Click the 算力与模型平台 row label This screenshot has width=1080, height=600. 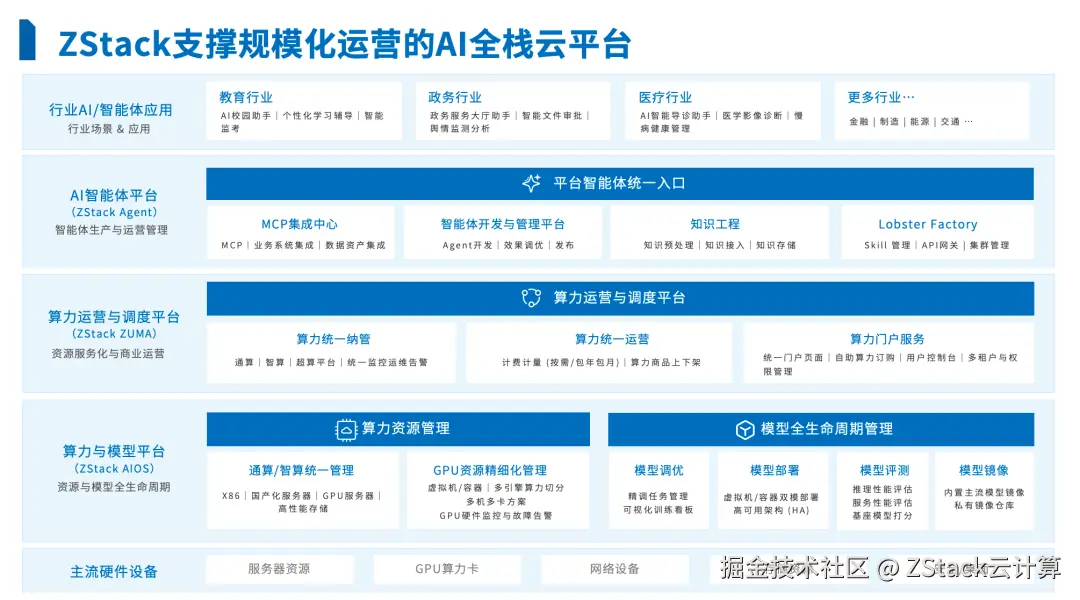tap(114, 451)
